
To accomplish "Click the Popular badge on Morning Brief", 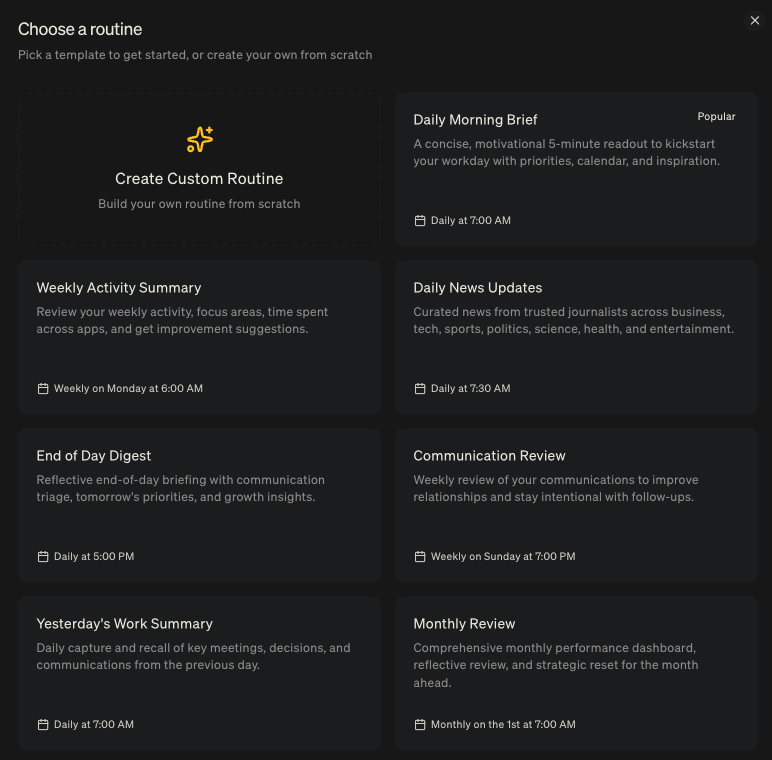I will tap(716, 117).
